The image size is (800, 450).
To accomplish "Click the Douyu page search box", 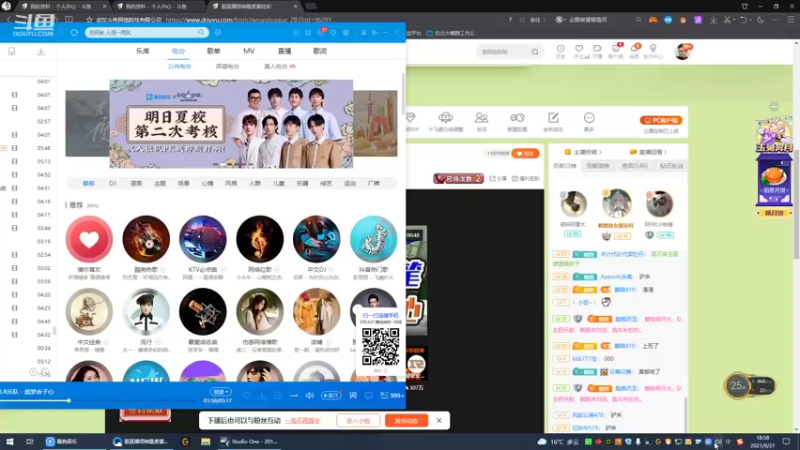I will (x=509, y=52).
